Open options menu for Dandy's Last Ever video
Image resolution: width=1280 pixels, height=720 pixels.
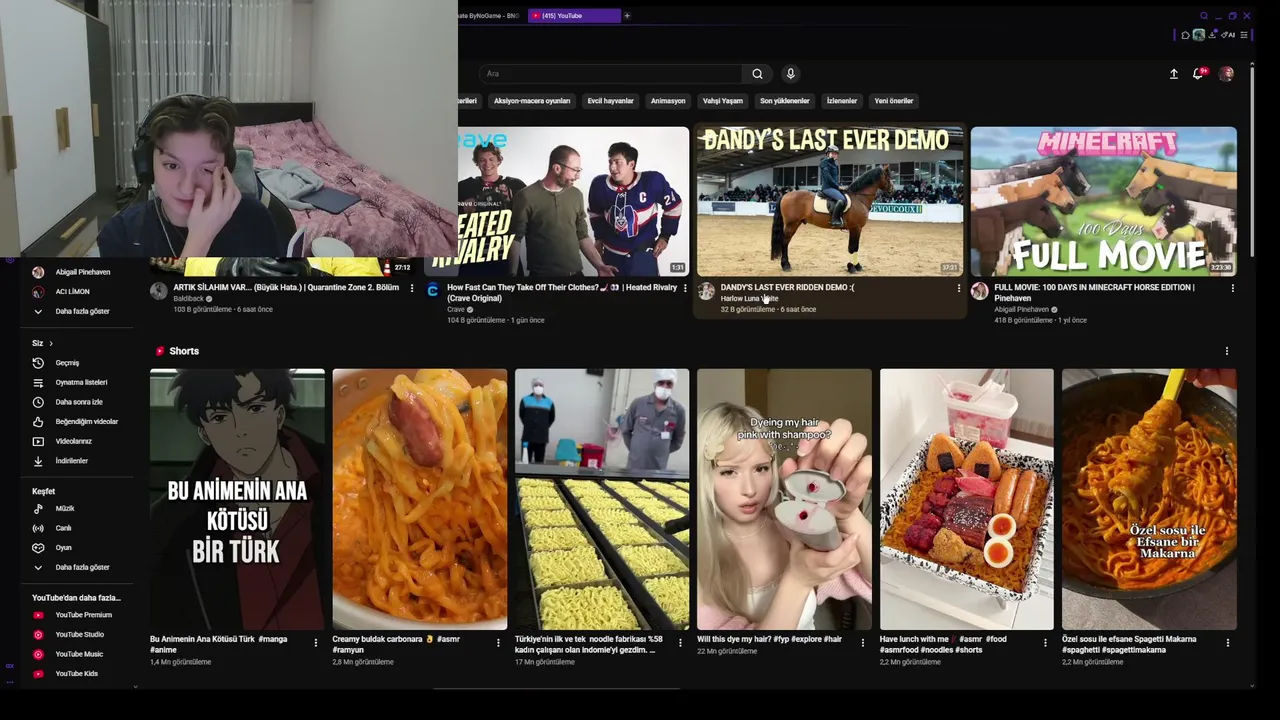[958, 288]
